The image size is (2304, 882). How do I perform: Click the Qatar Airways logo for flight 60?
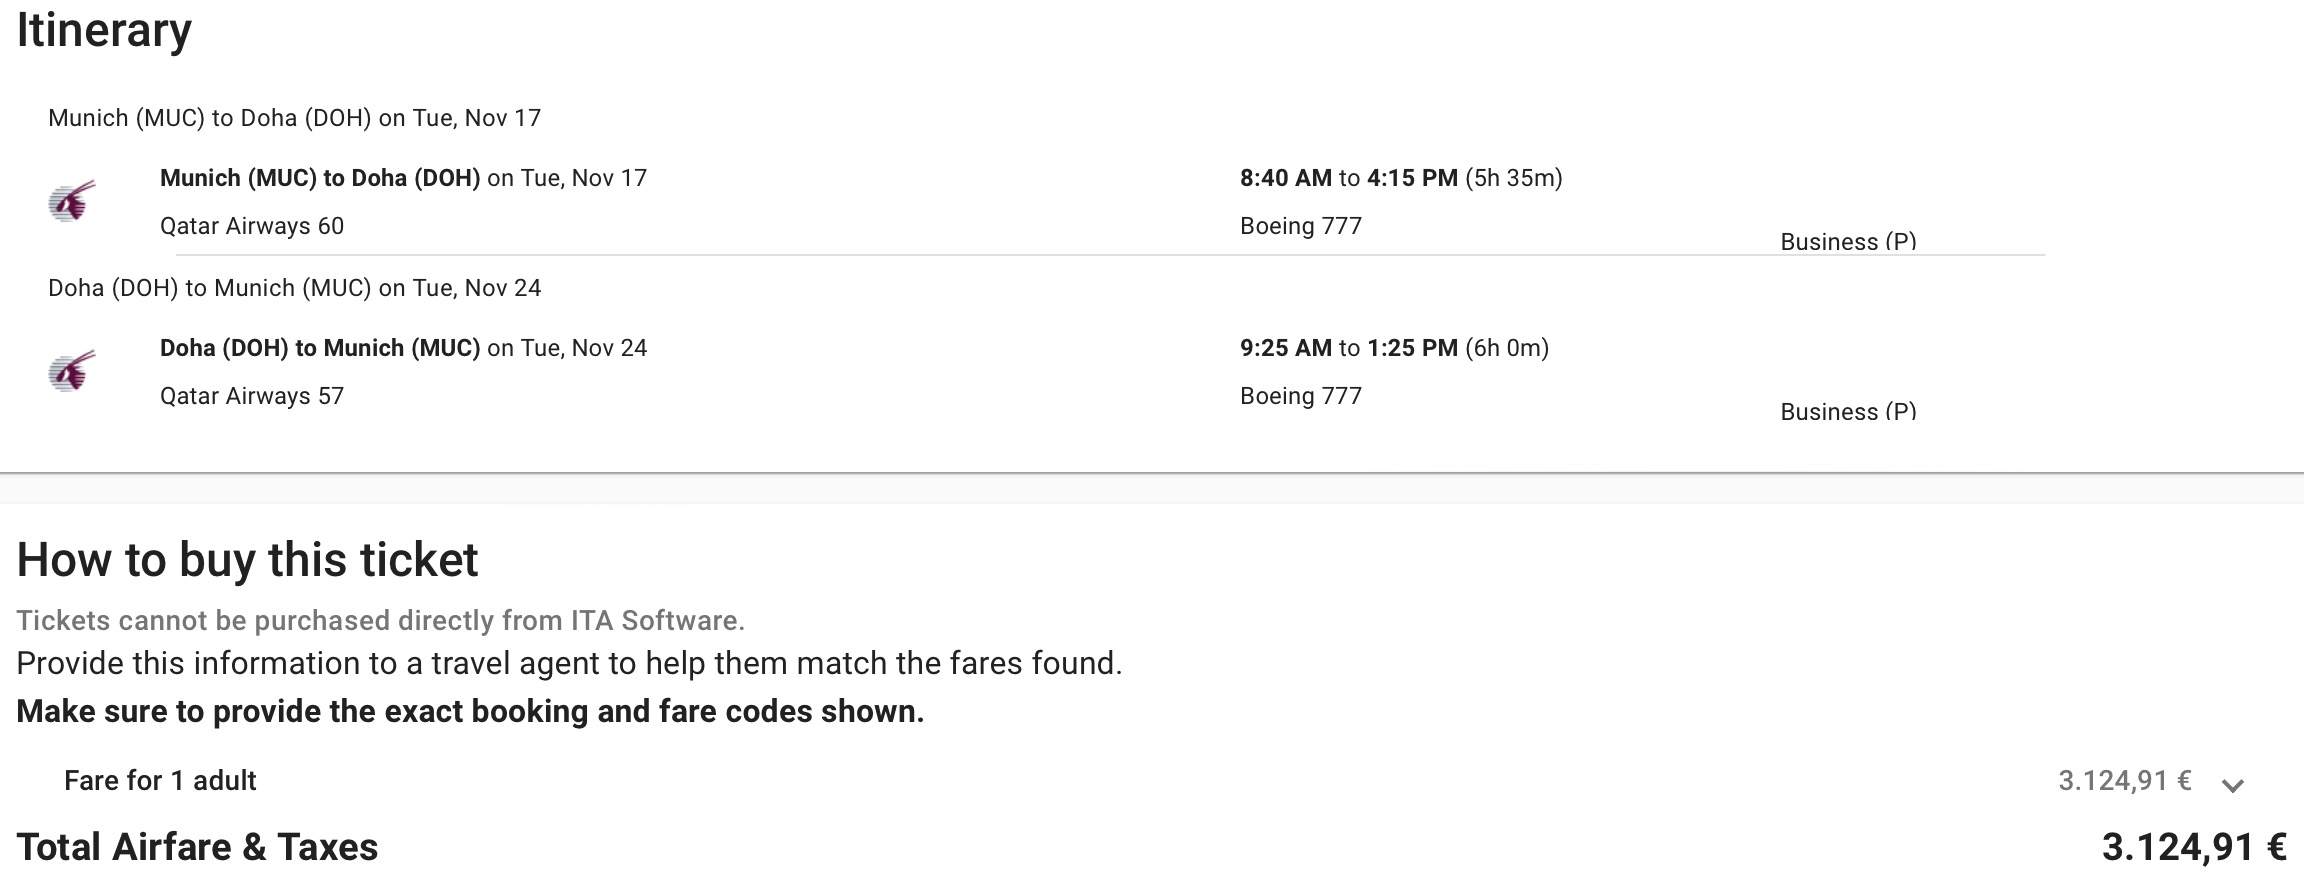[72, 202]
